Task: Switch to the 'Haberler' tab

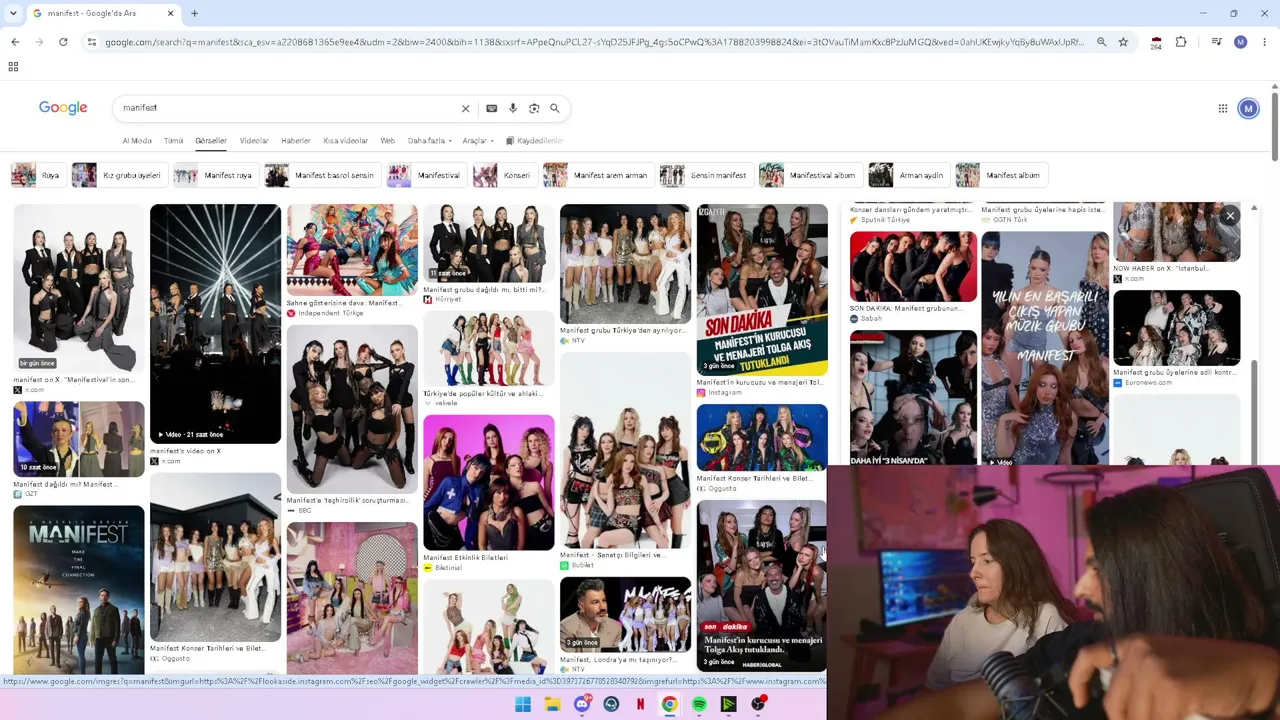Action: click(x=296, y=141)
